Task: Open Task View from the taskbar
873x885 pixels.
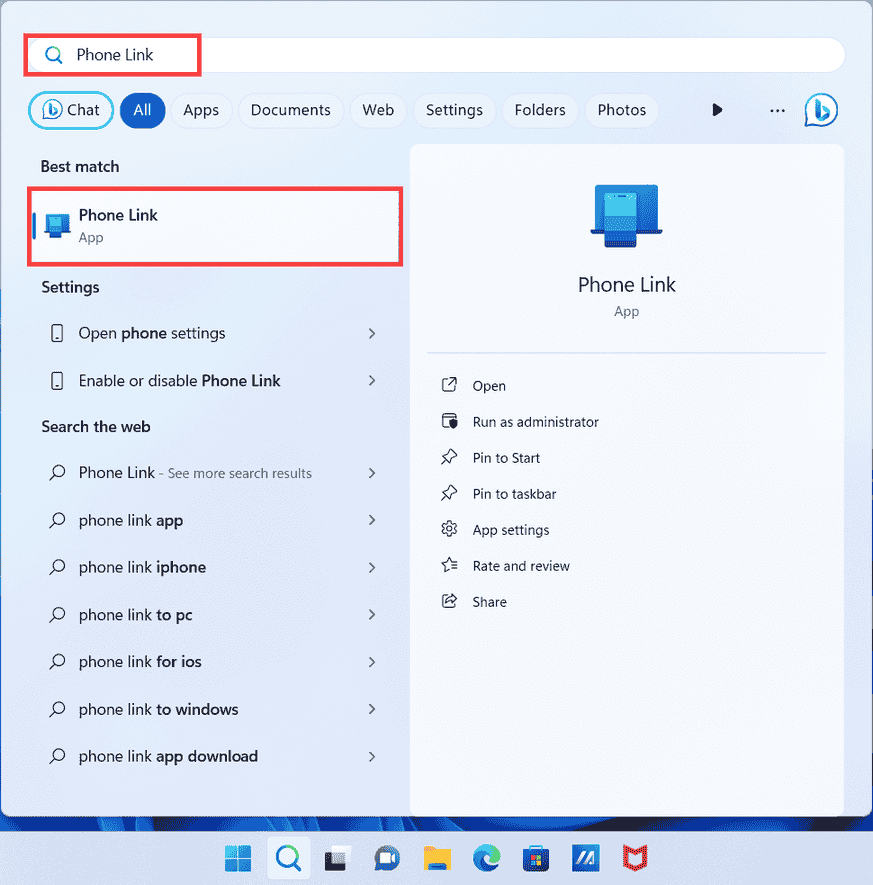Action: [336, 859]
